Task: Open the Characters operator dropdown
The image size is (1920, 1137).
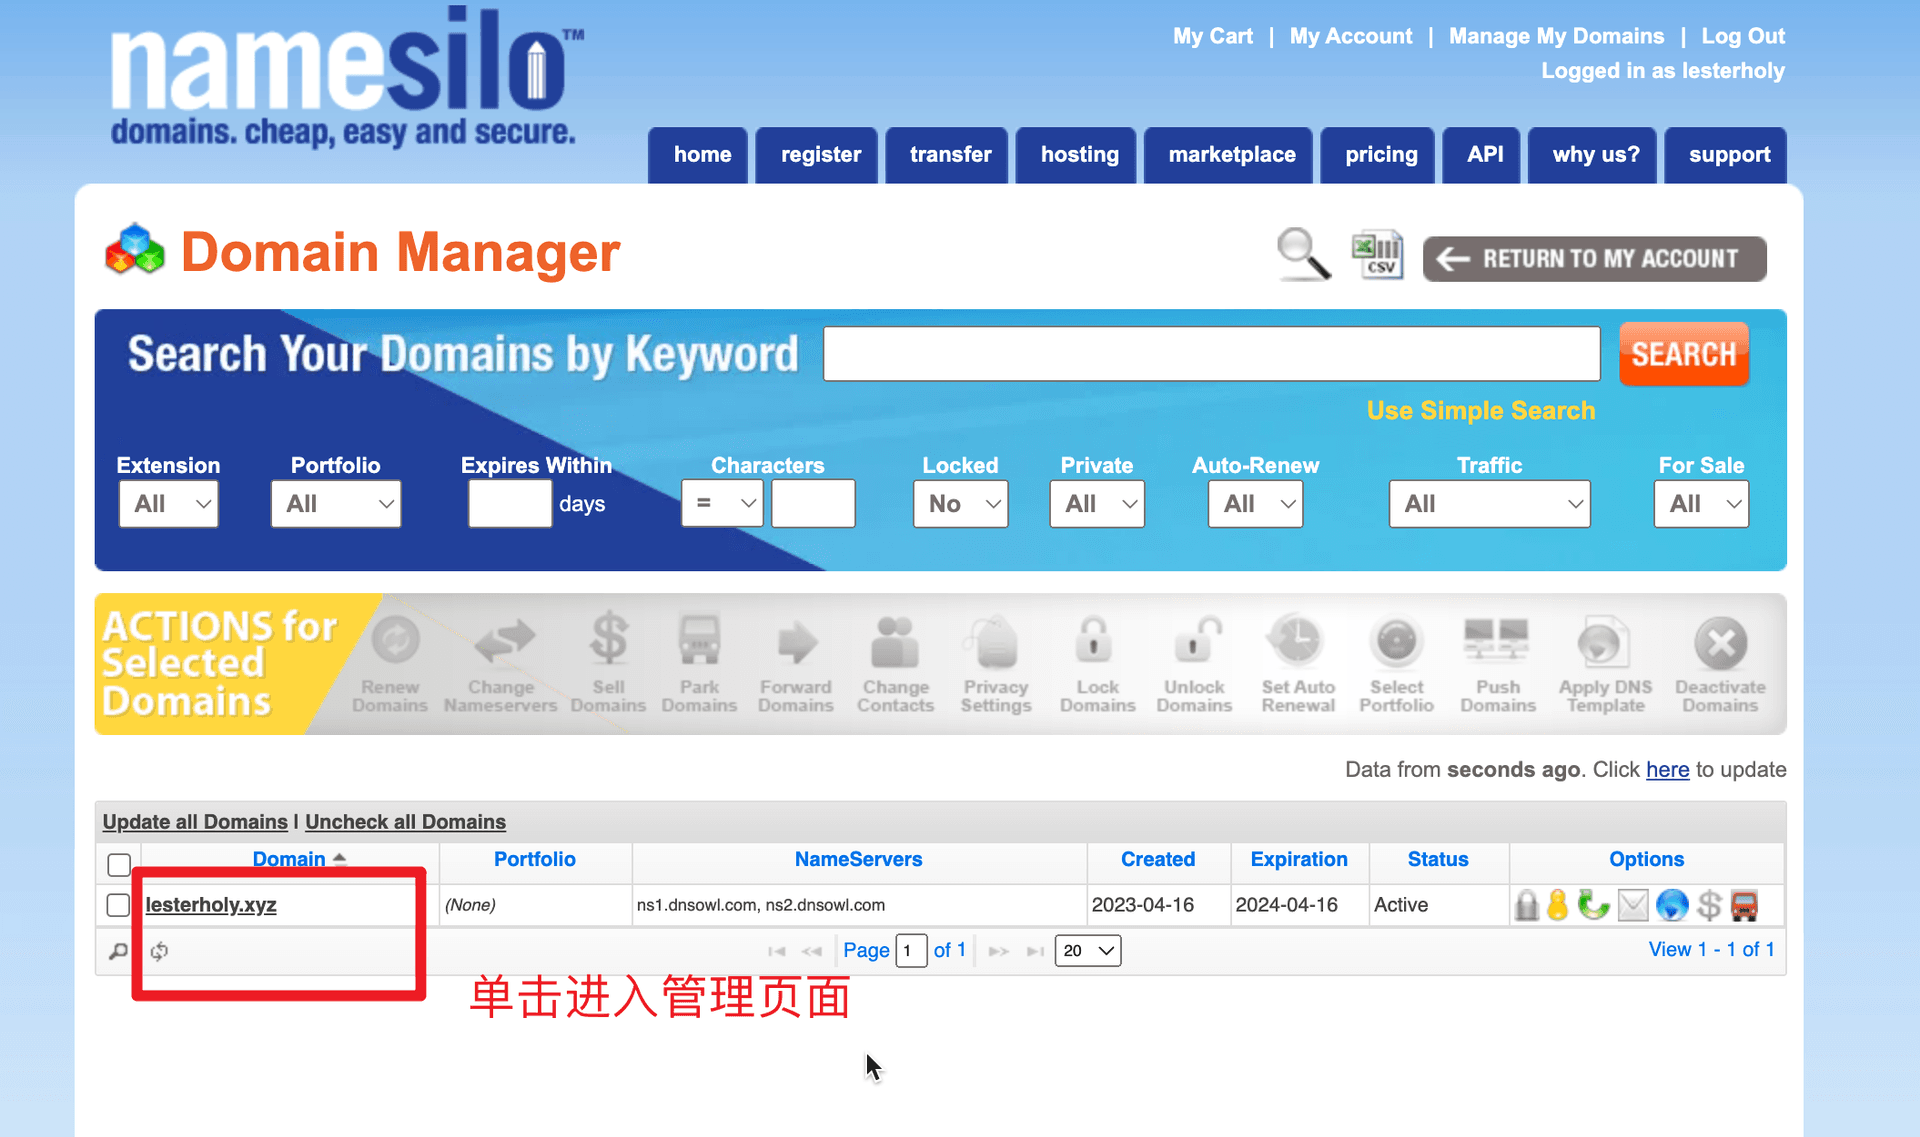Action: pos(722,503)
